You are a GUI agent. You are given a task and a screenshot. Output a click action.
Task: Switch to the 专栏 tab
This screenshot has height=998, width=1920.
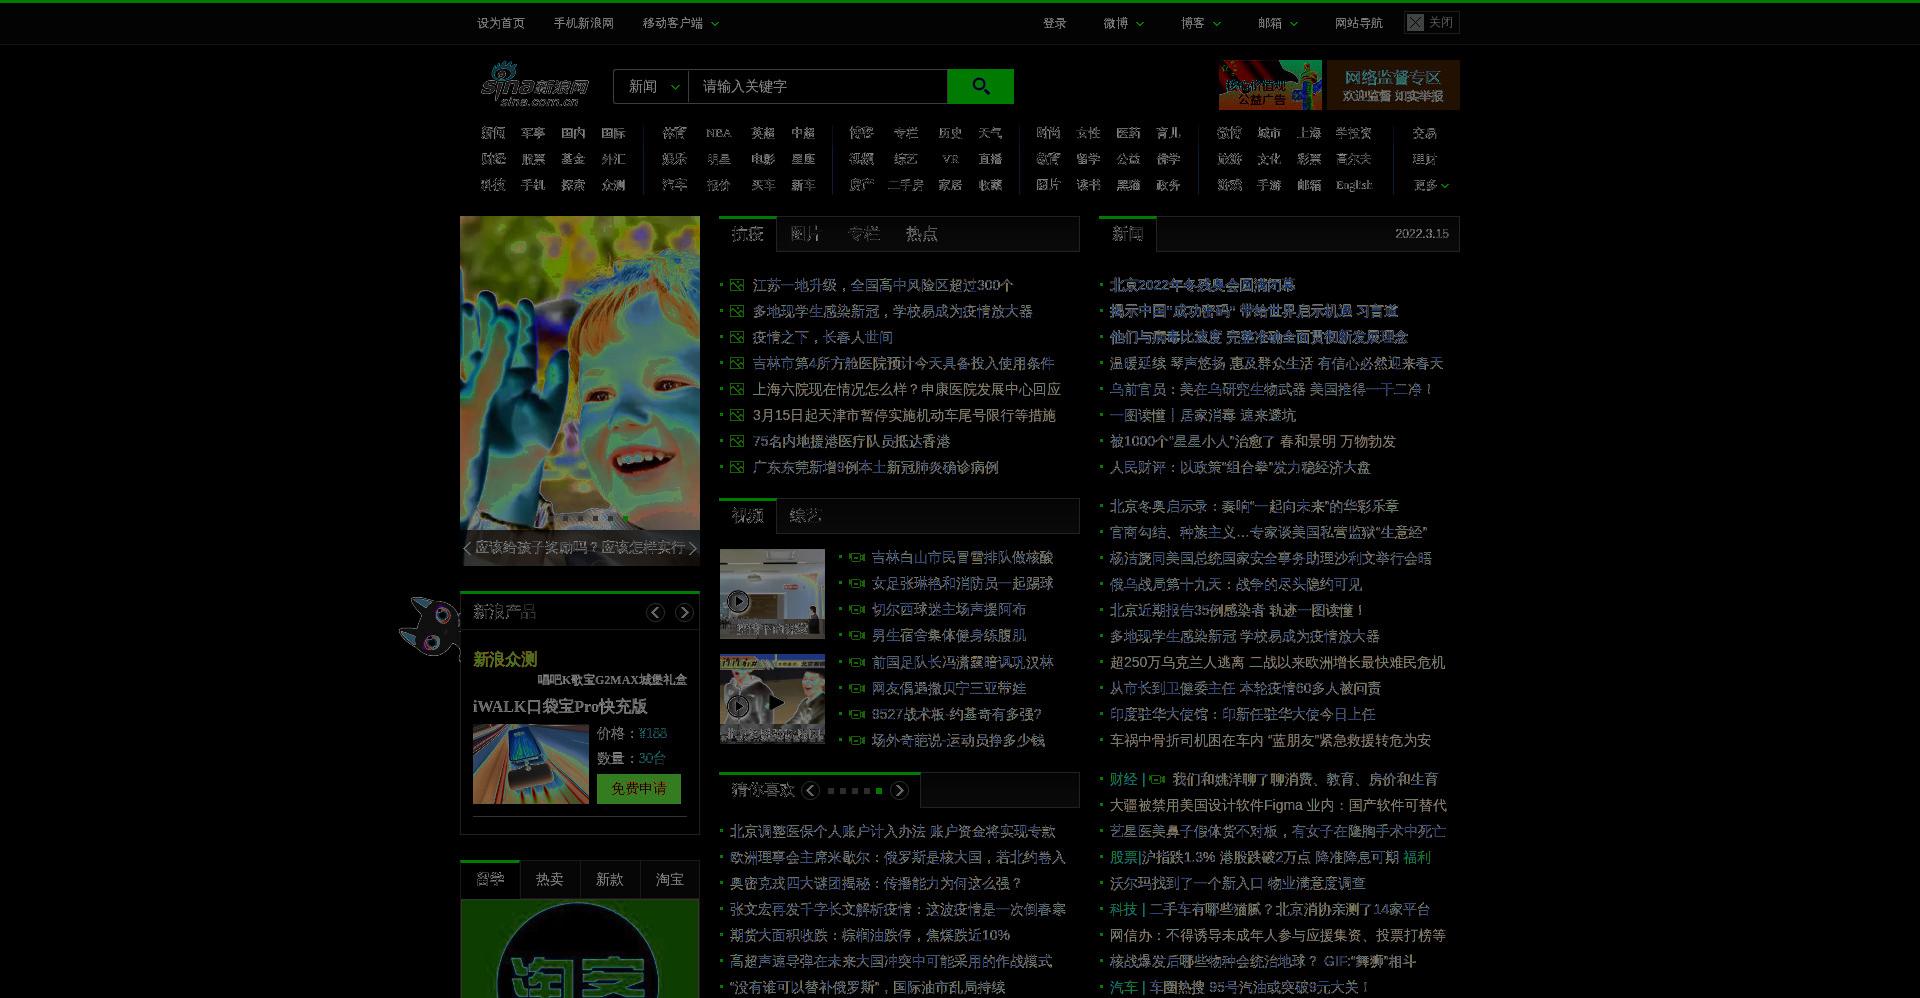tap(863, 234)
